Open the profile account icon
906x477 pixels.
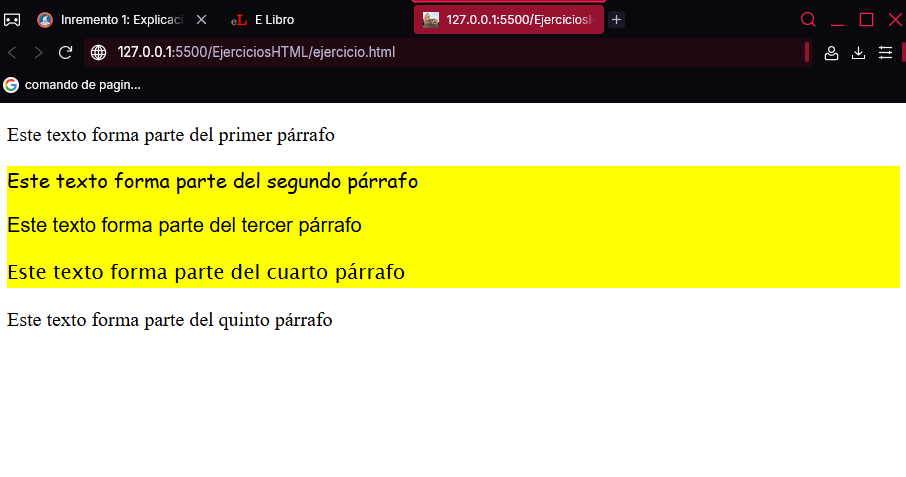pos(831,53)
